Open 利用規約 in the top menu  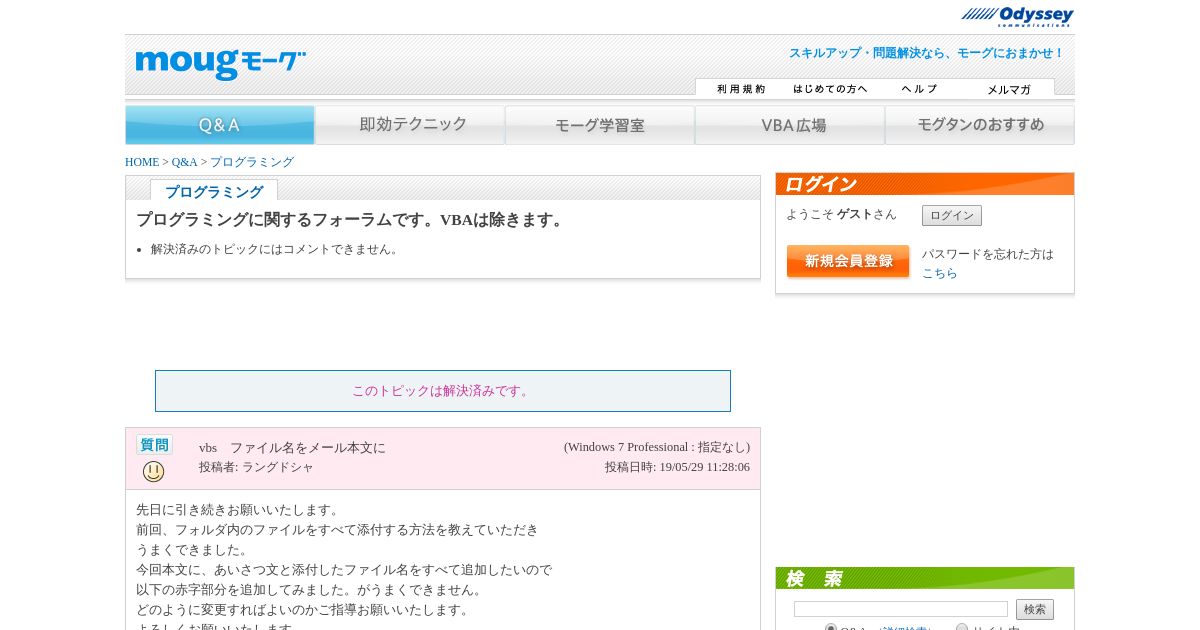741,89
